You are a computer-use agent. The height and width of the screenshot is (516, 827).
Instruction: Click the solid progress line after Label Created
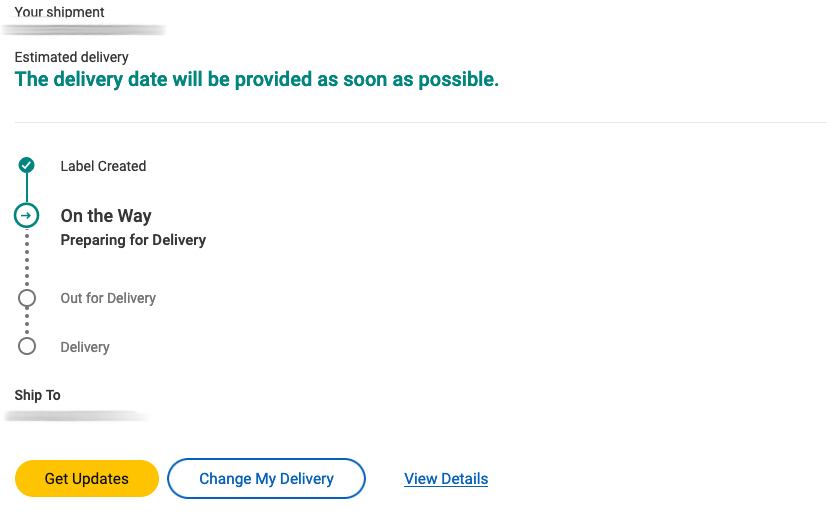(26, 188)
